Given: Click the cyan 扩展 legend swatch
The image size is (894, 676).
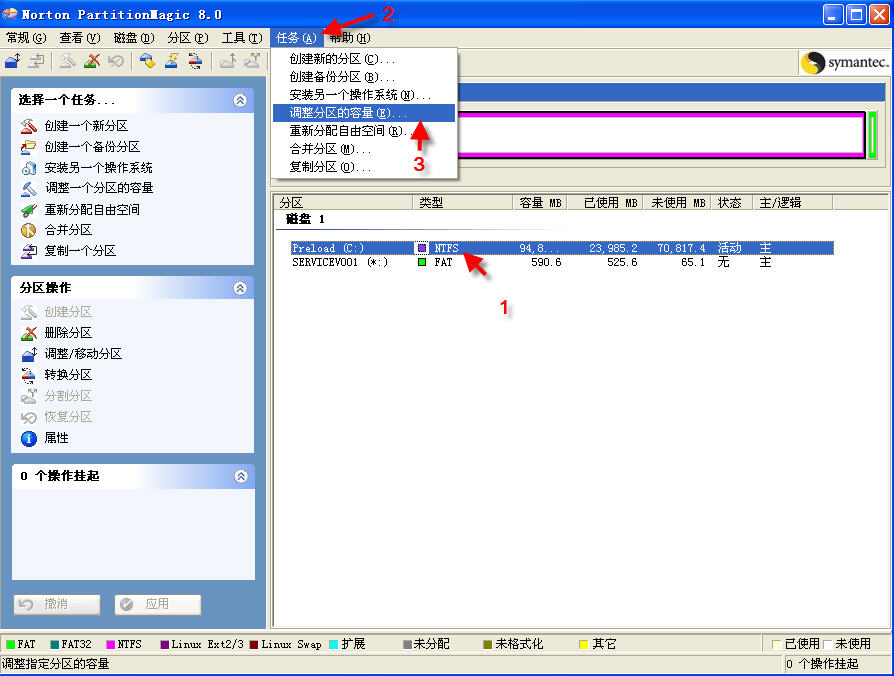Looking at the screenshot, I should click(x=334, y=644).
